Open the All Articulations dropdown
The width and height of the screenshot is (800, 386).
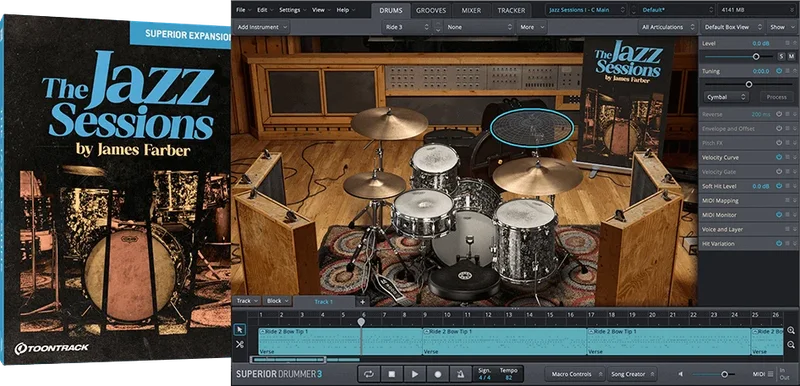(668, 27)
